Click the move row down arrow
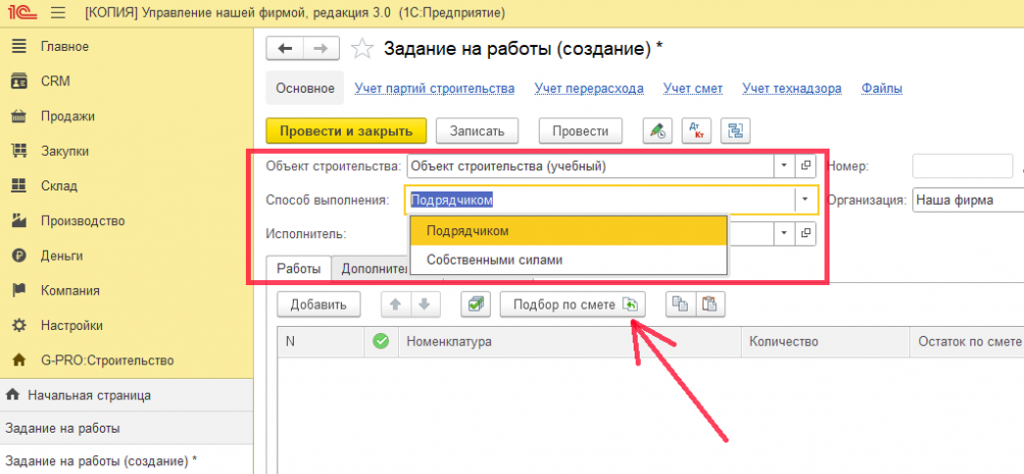Viewport: 1024px width, 474px height. point(424,305)
